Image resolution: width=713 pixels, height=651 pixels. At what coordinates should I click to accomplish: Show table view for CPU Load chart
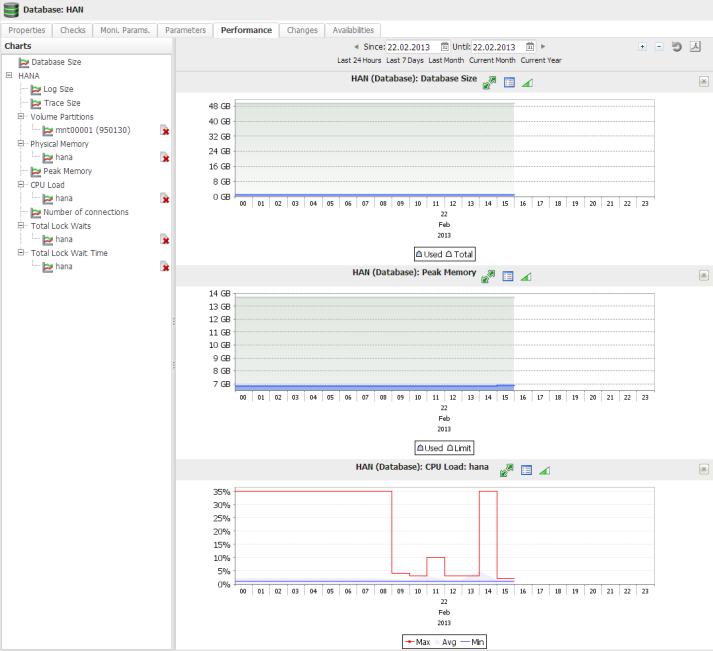pos(527,470)
